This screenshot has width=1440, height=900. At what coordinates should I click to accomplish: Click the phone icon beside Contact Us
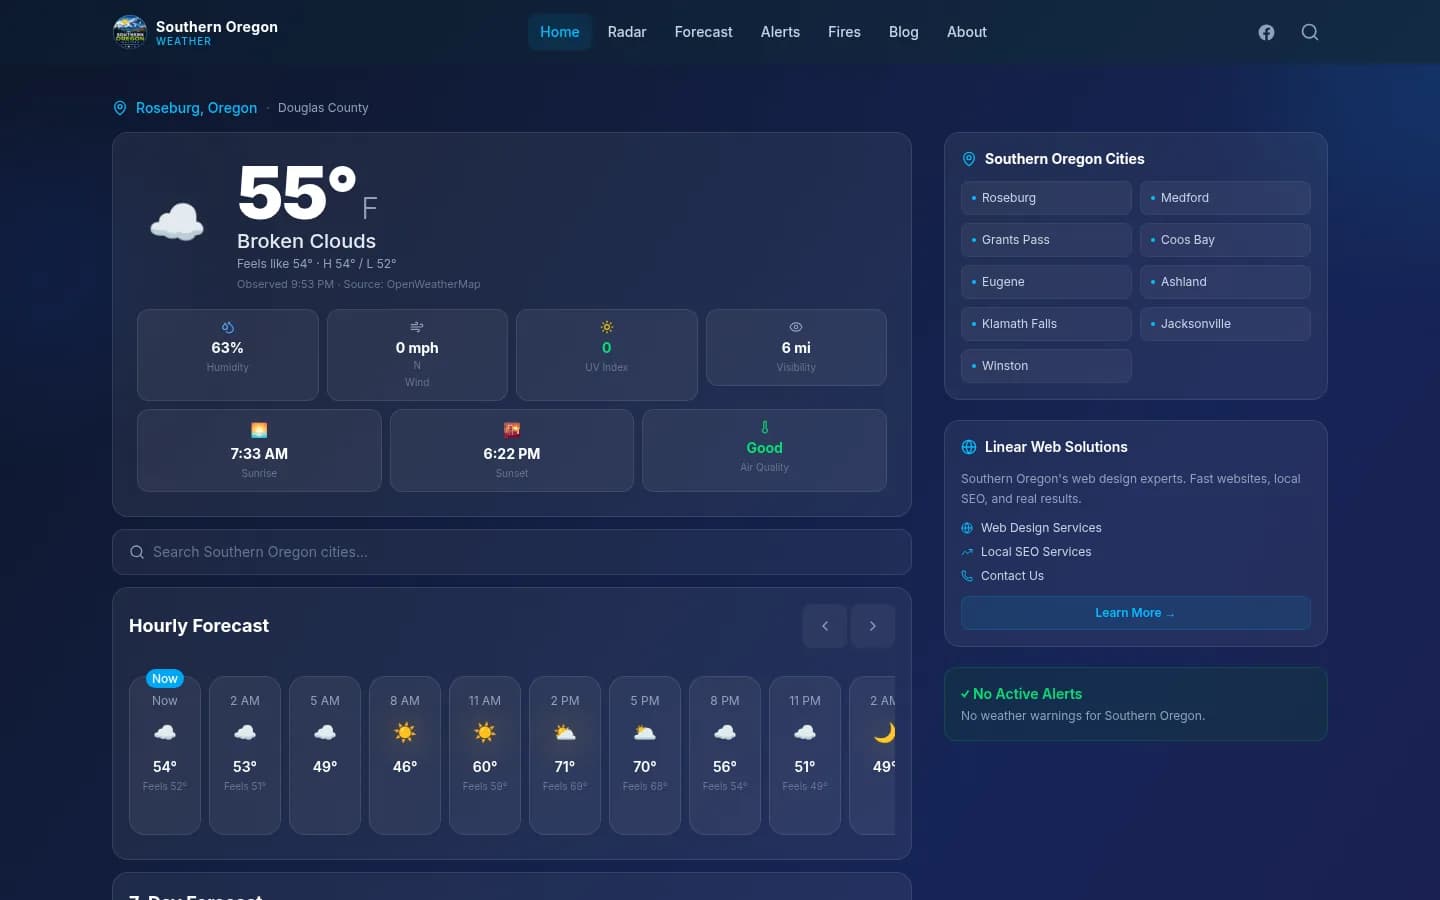(x=967, y=576)
